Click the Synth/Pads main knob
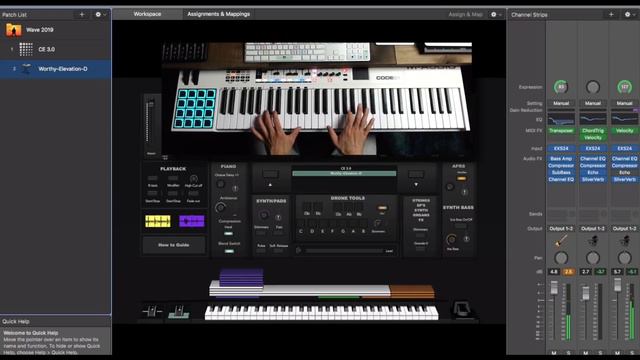Image resolution: width=640 pixels, height=360 pixels. pyautogui.click(x=264, y=215)
